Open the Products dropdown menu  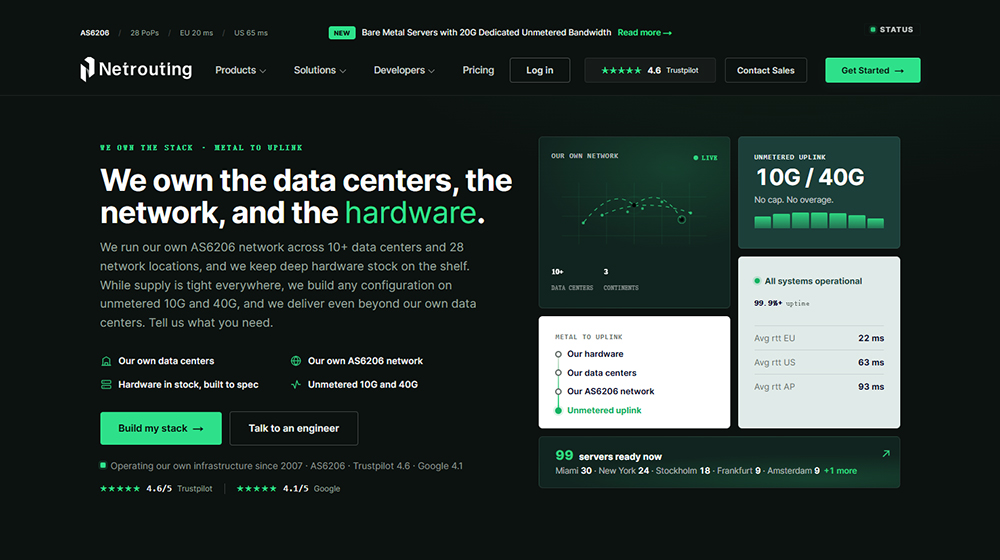point(240,70)
